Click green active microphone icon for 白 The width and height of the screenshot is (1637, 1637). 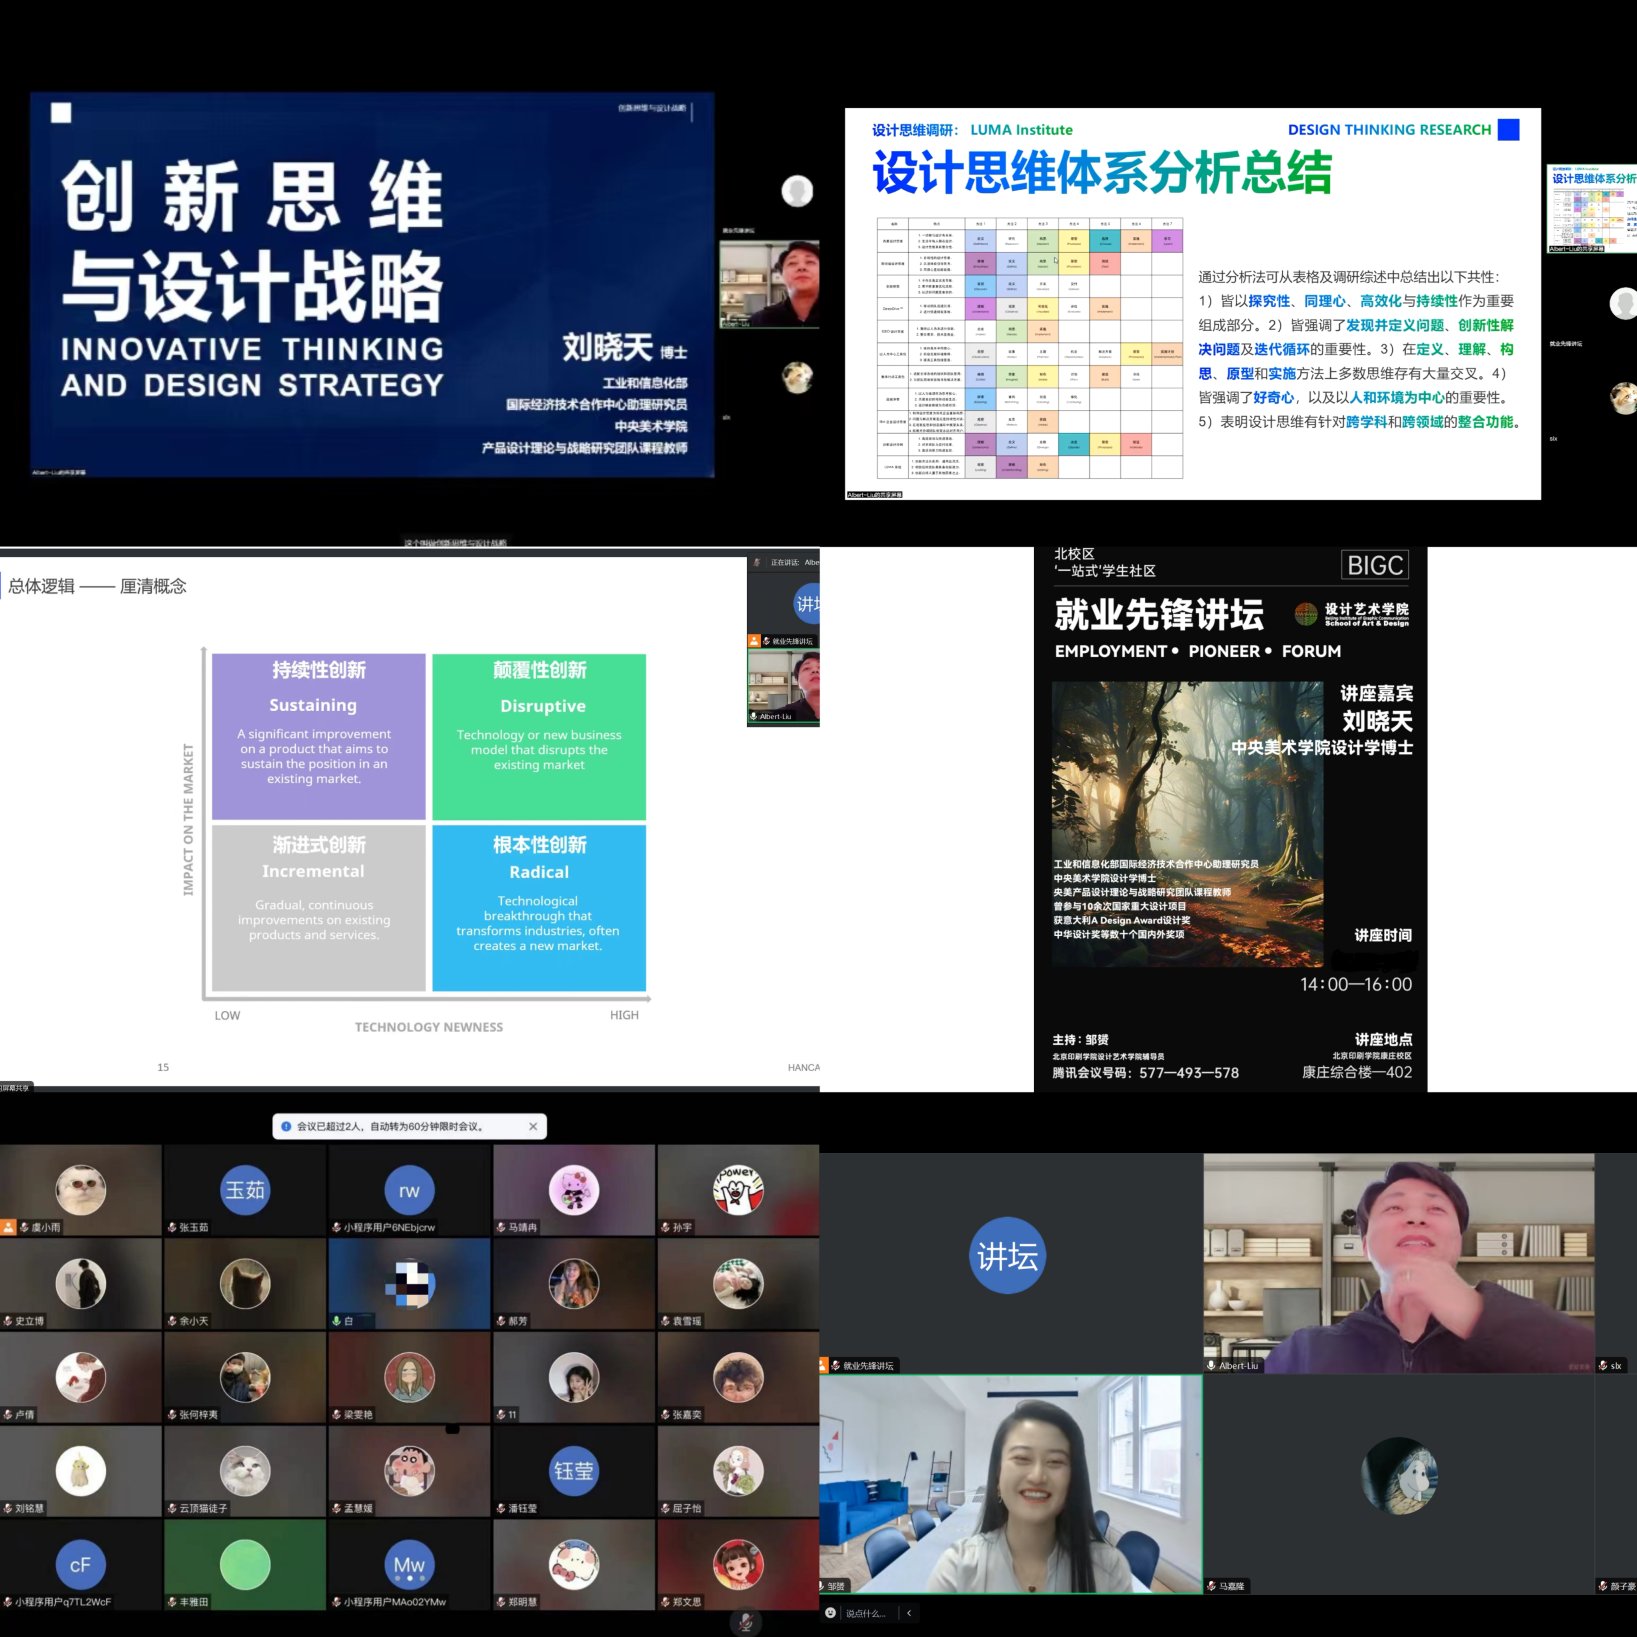[337, 1321]
